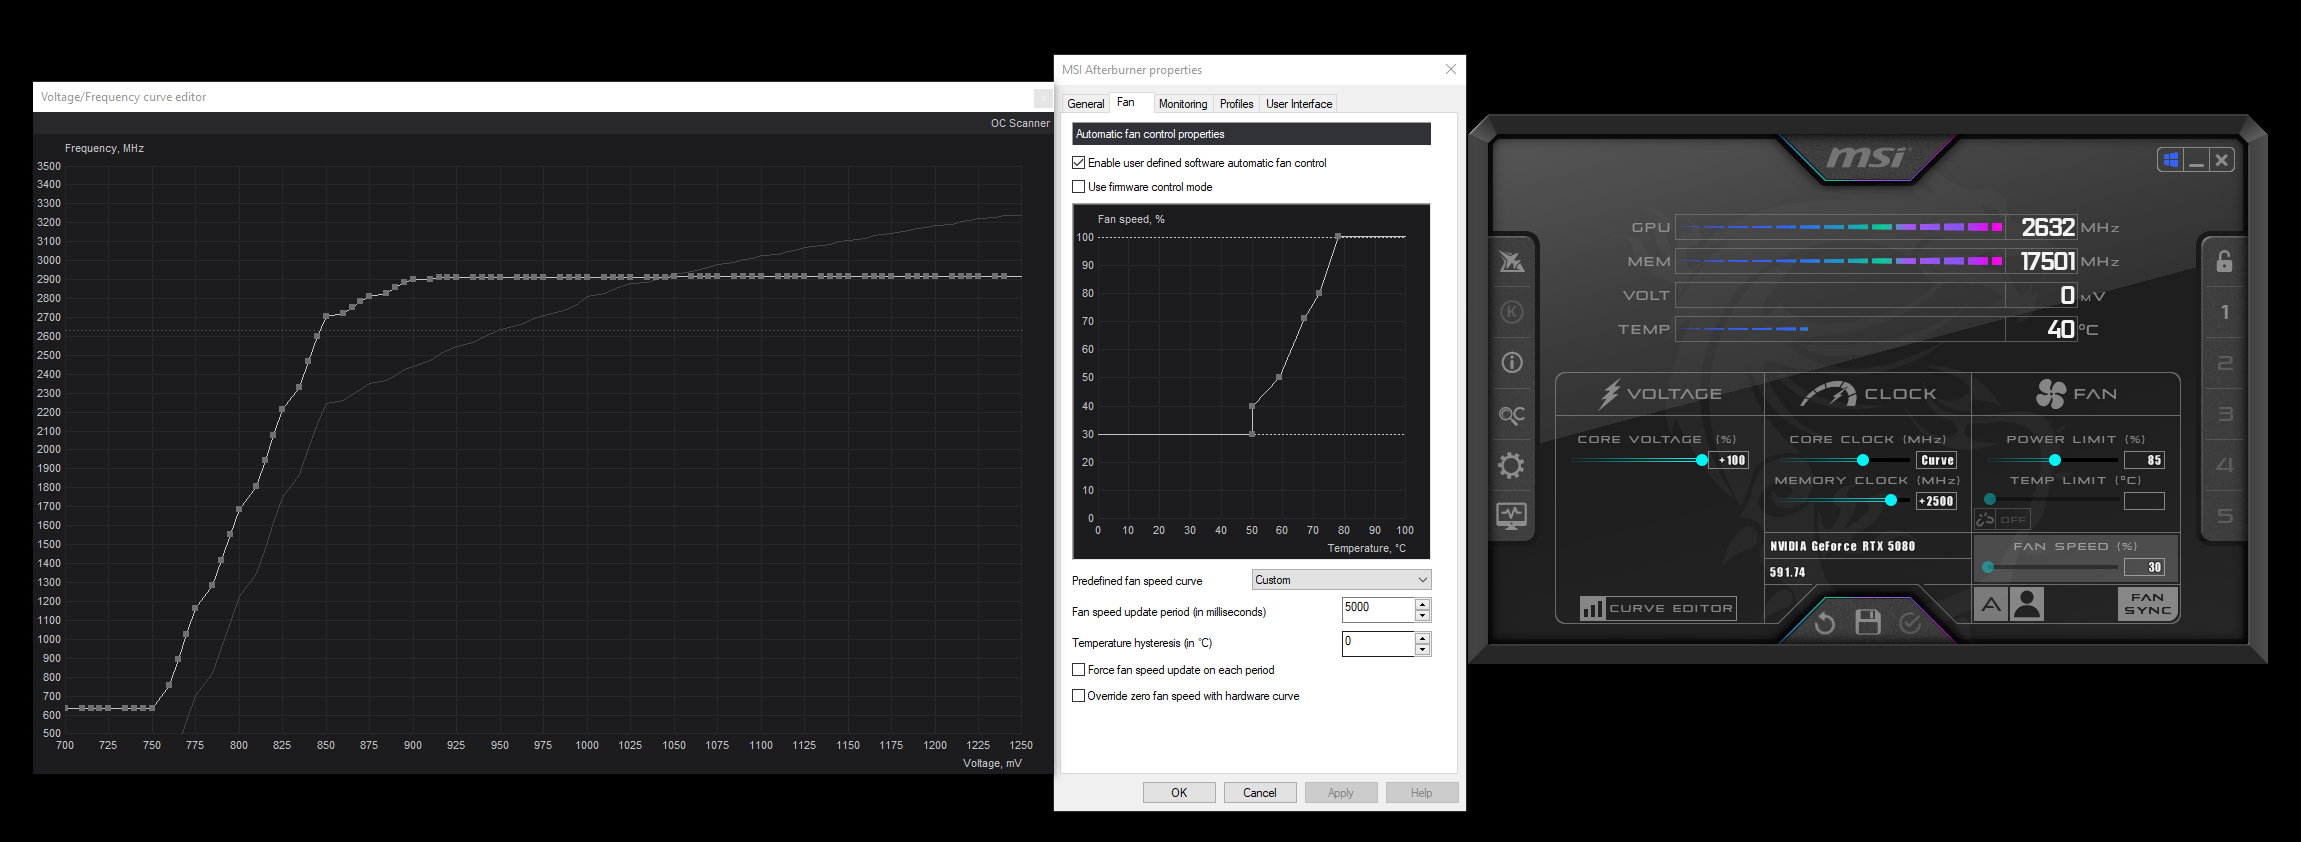Click the driver version '591.74' text
2301x842 pixels.
tap(1787, 572)
